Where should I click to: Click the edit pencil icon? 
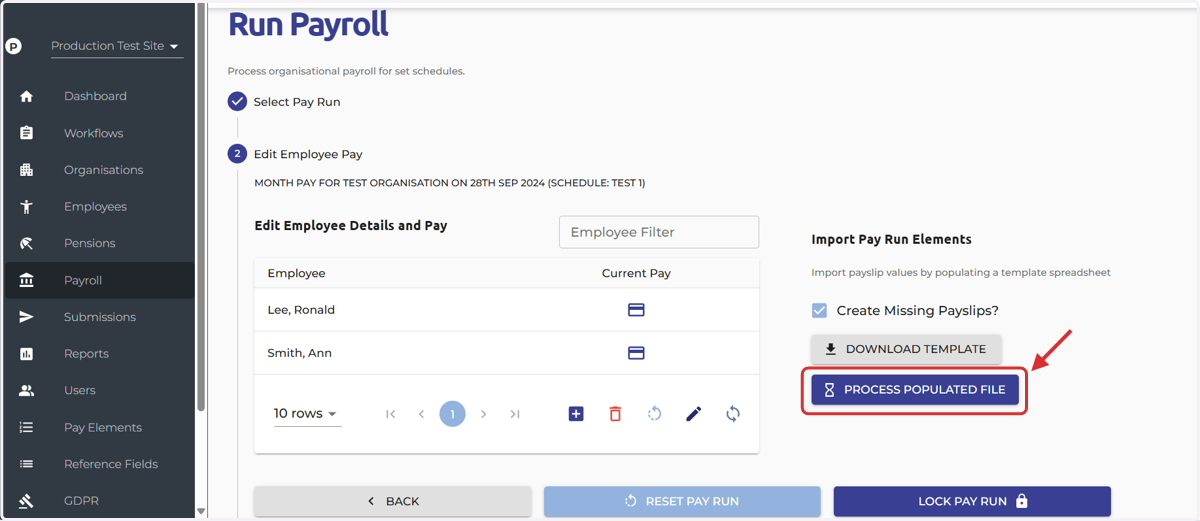tap(693, 414)
